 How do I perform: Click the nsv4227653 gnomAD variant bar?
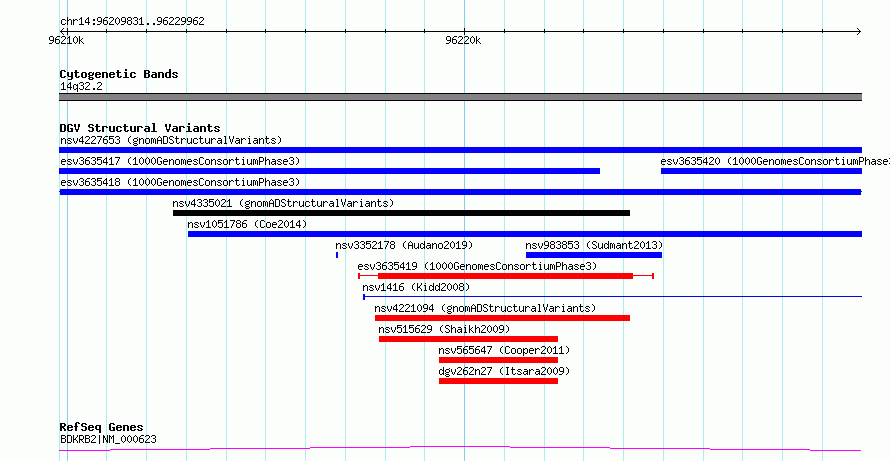[460, 150]
